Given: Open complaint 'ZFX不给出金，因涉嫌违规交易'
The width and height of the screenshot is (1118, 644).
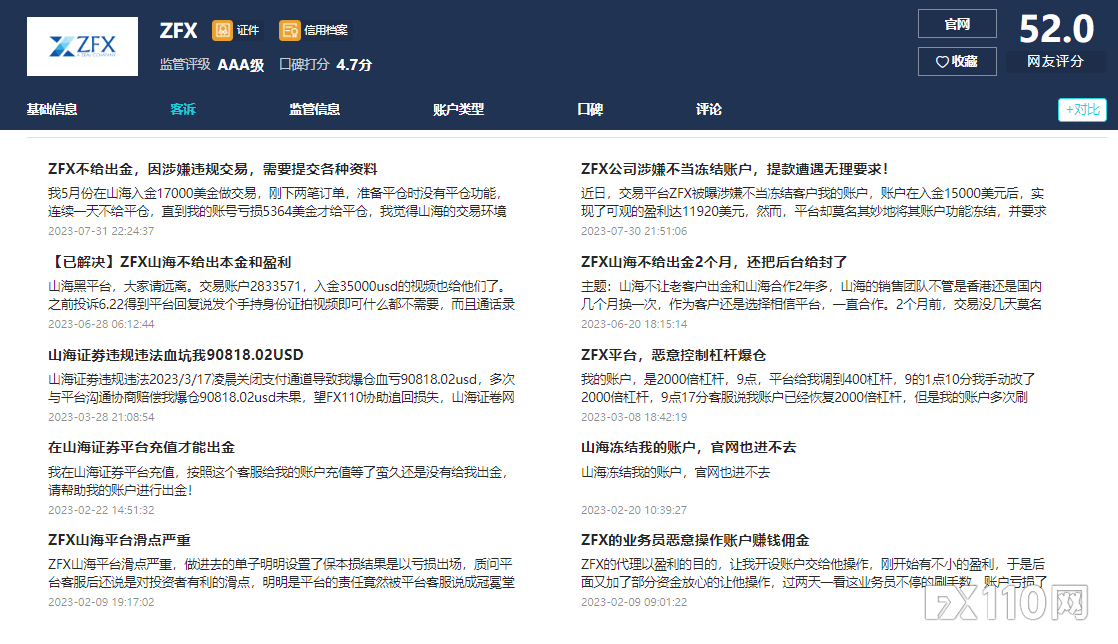Looking at the screenshot, I should pos(212,169).
